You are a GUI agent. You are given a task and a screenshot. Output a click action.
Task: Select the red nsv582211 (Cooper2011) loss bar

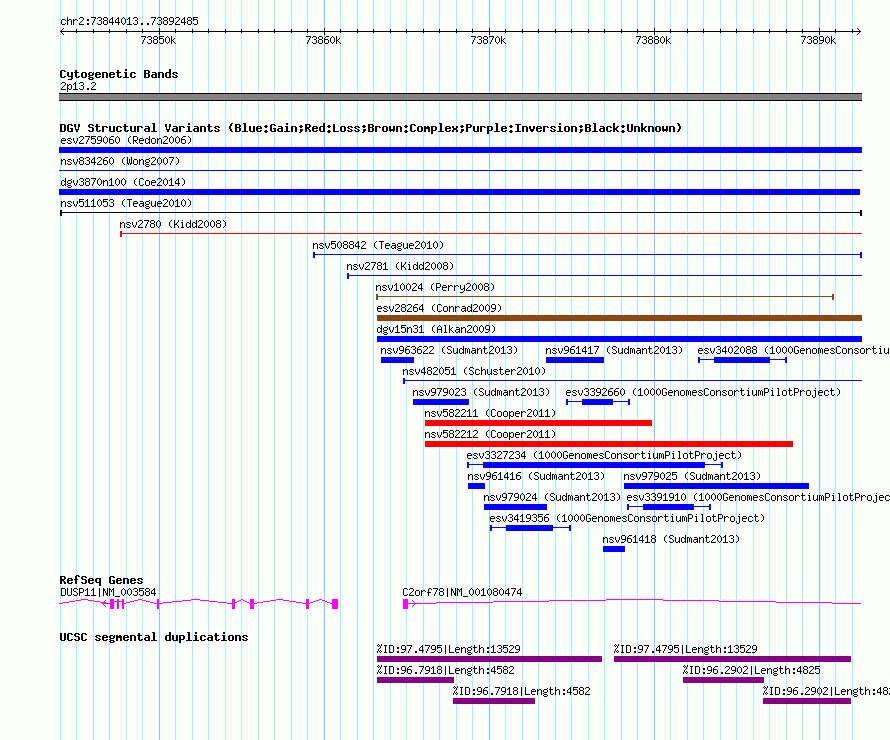[538, 423]
